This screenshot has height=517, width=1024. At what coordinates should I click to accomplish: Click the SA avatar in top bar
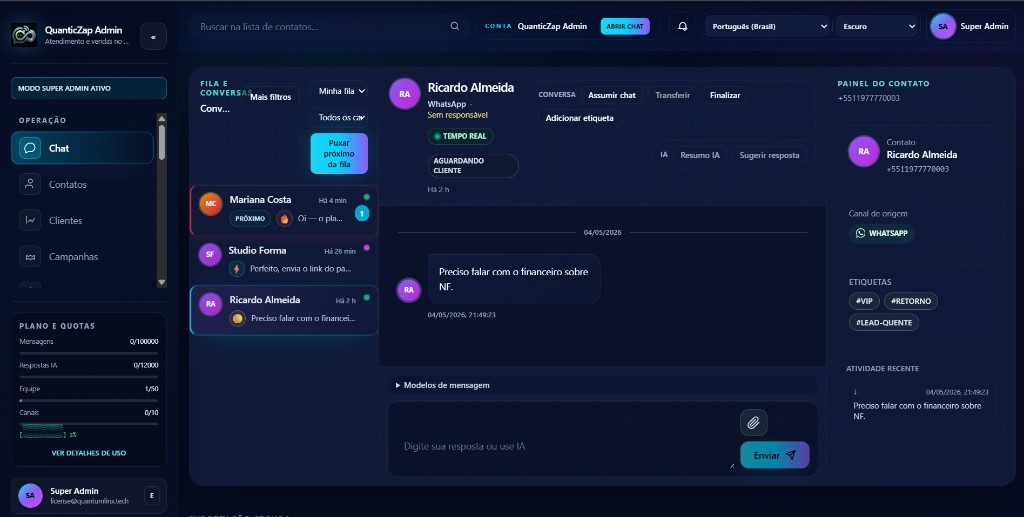click(x=942, y=27)
